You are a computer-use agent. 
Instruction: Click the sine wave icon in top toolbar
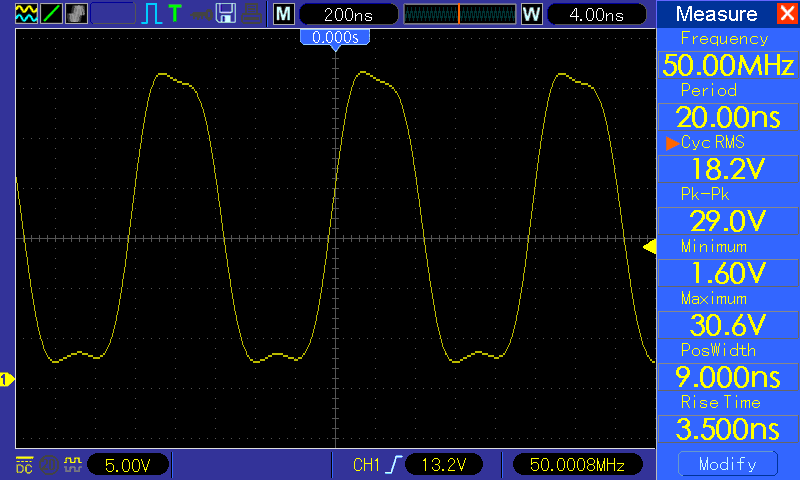tap(26, 14)
